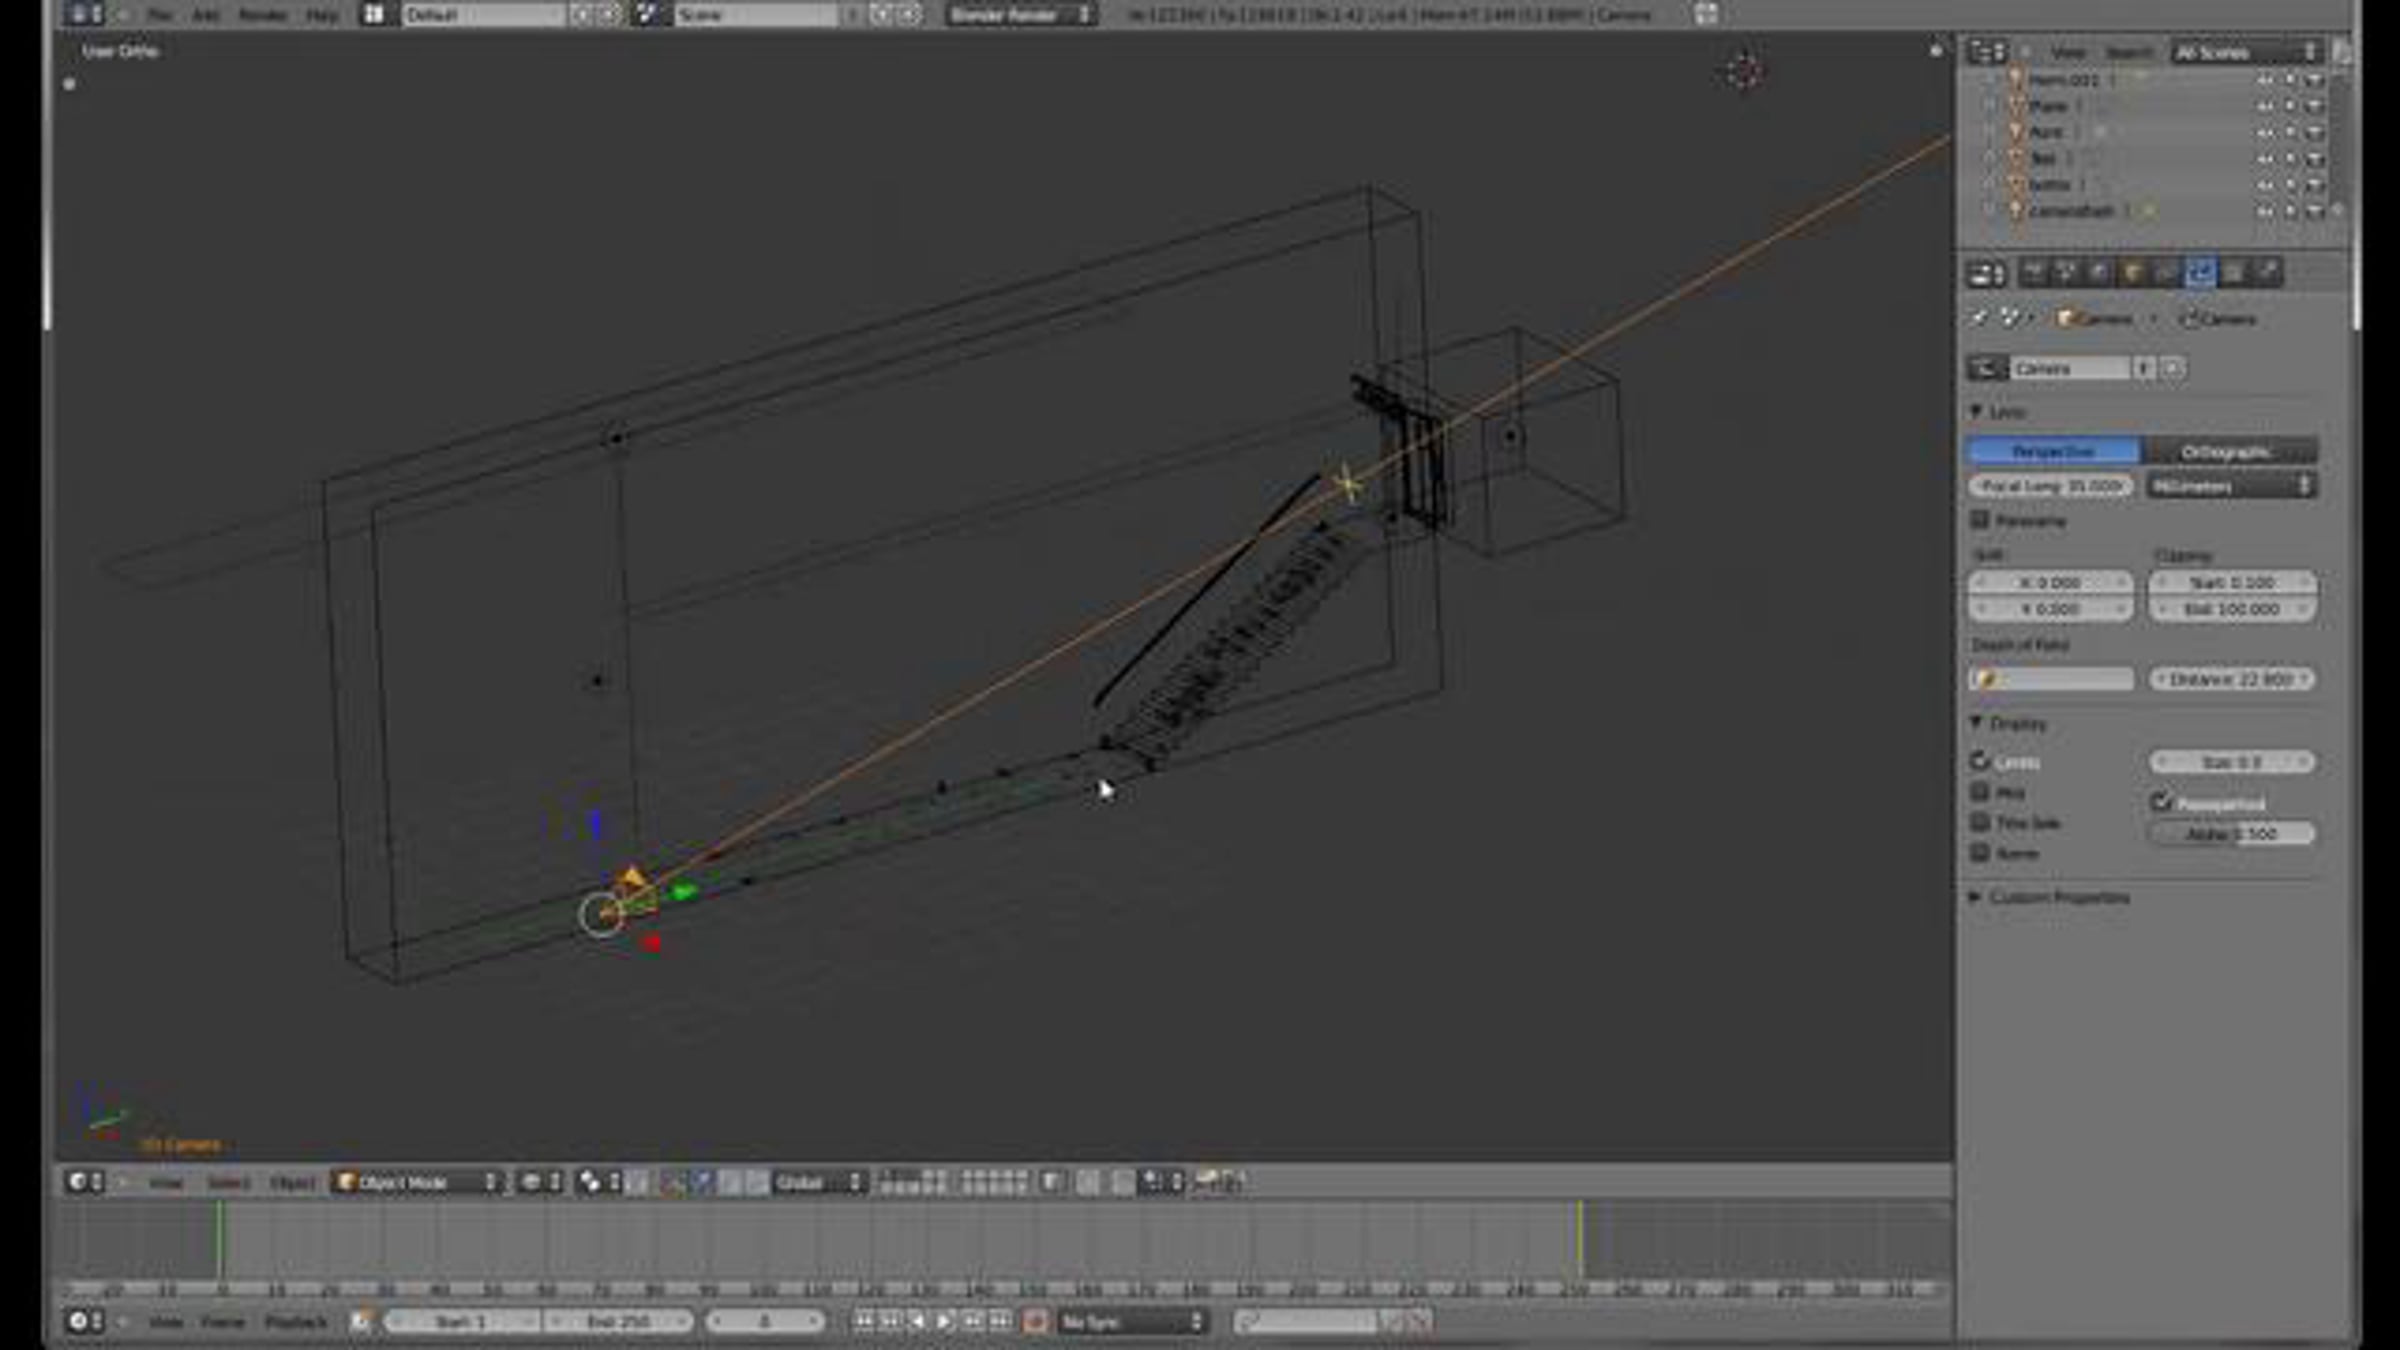Open the Render menu in top bar

coord(263,15)
